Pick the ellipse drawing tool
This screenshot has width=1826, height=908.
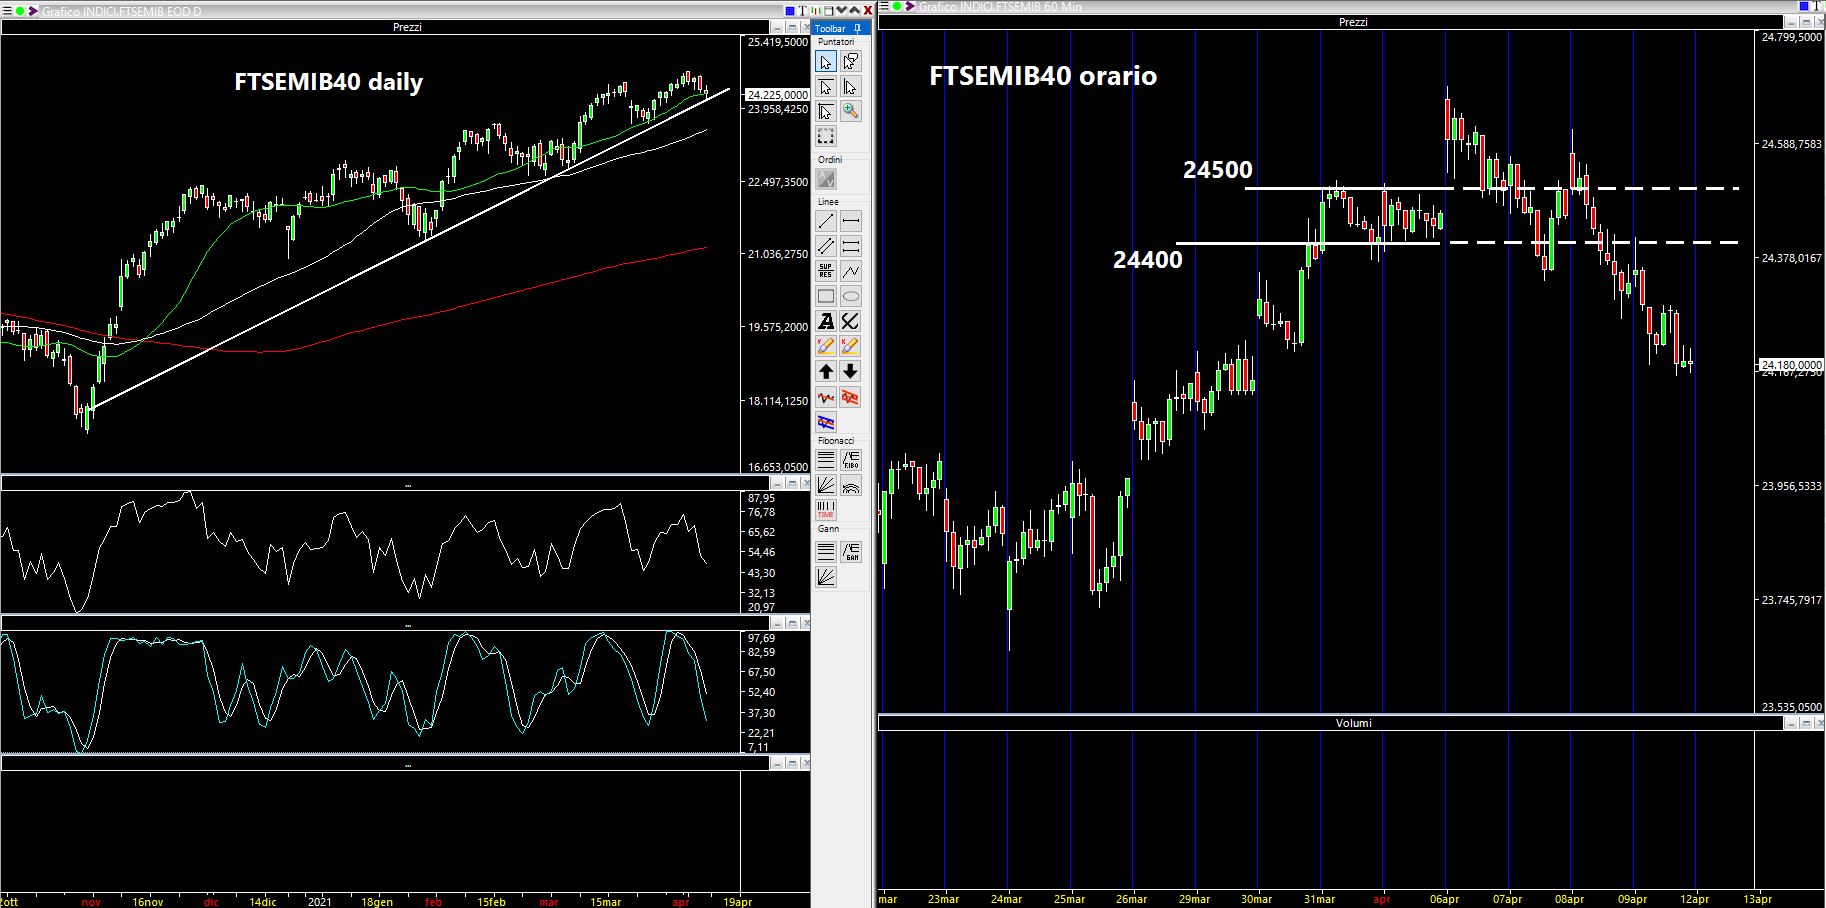[x=851, y=296]
